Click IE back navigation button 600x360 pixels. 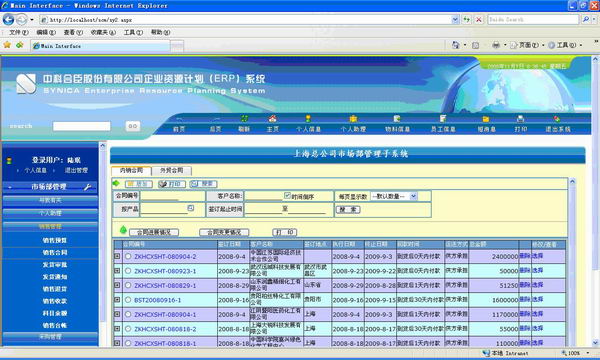pyautogui.click(x=8, y=19)
